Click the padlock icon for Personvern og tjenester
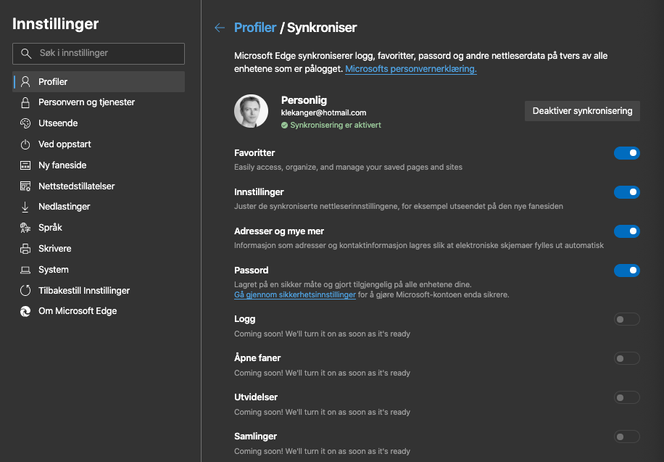664x462 pixels. point(25,102)
